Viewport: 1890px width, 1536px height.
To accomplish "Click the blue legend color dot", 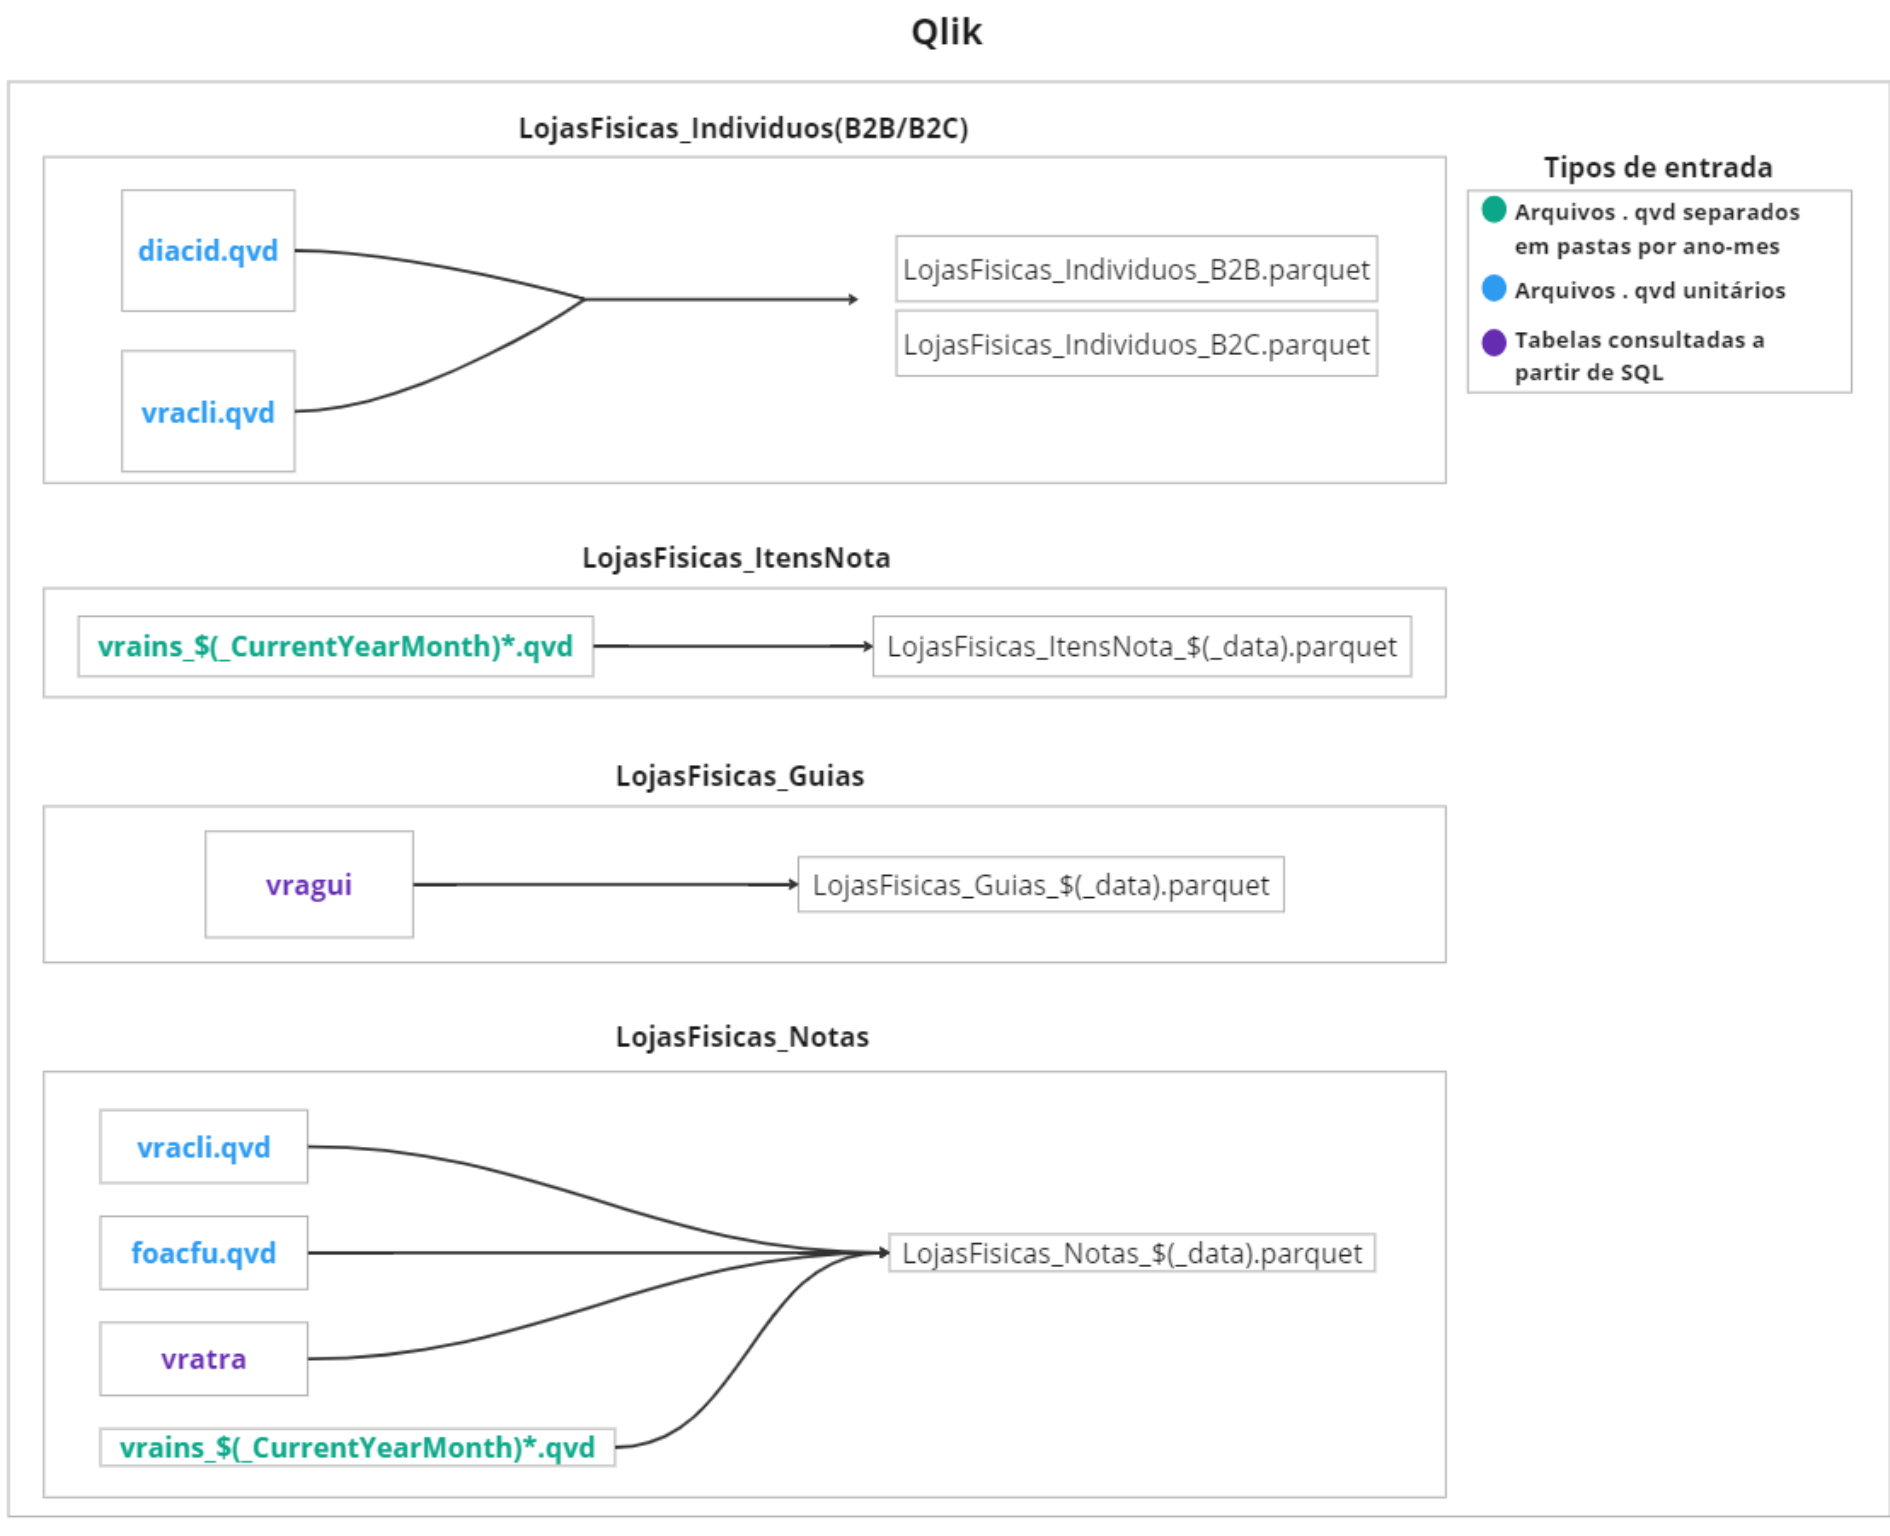I will 1494,289.
